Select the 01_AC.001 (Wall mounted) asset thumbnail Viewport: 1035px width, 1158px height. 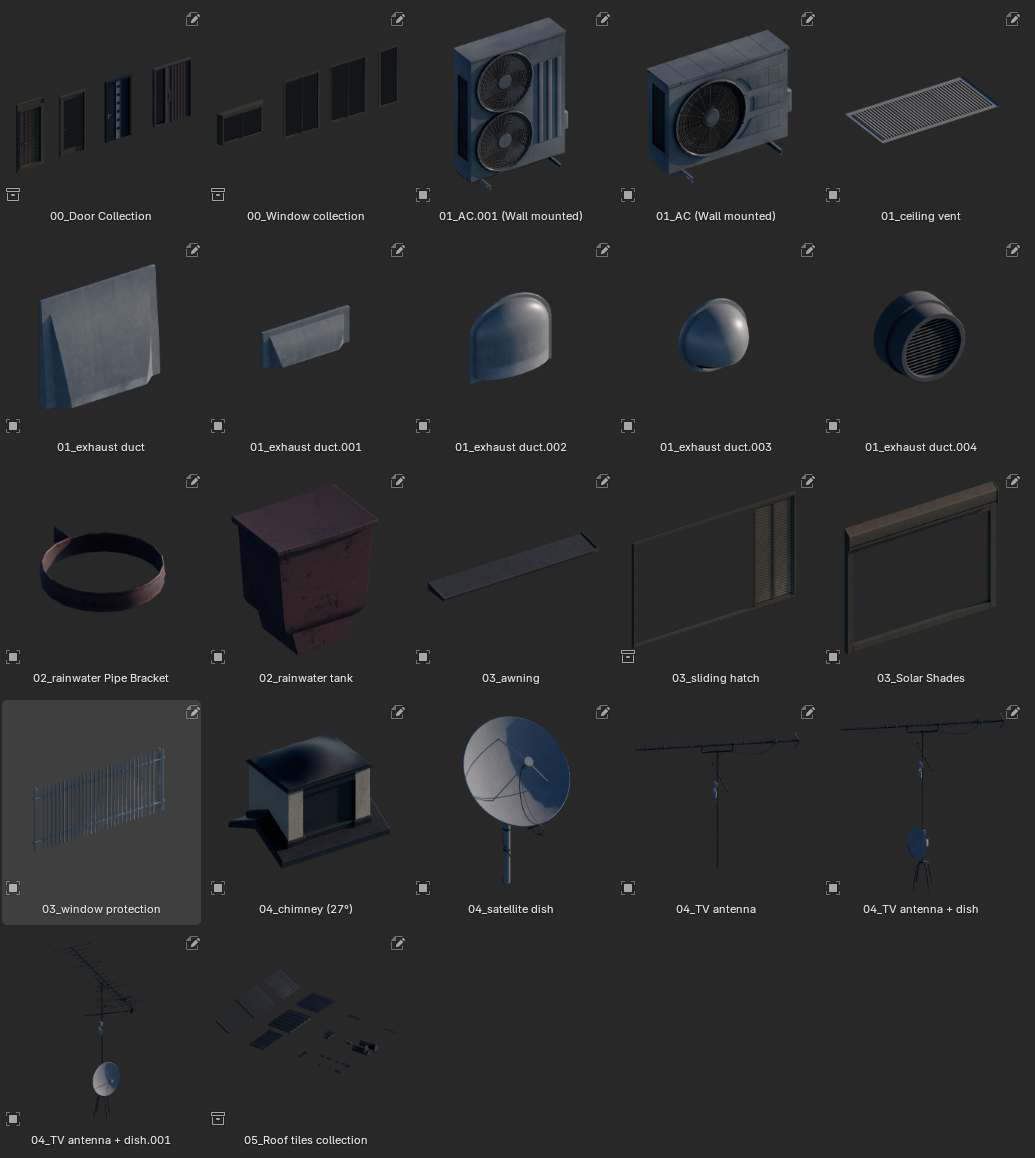pos(511,103)
